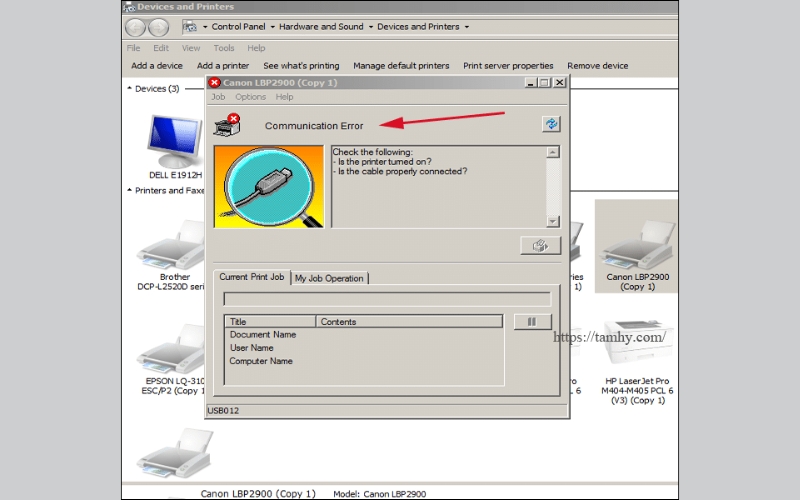Click the Contents column header
The height and width of the screenshot is (500, 800).
pos(410,321)
